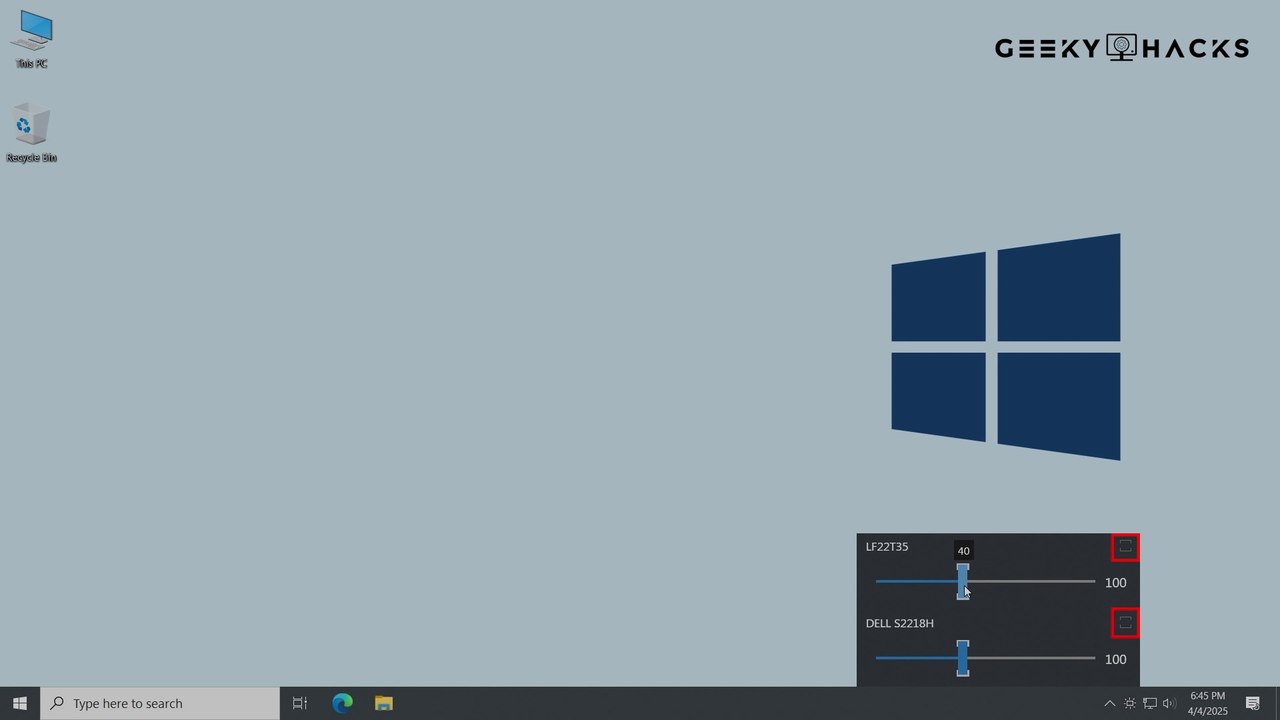The width and height of the screenshot is (1280, 720).
Task: Open the network tray icon
Action: coord(1150,704)
